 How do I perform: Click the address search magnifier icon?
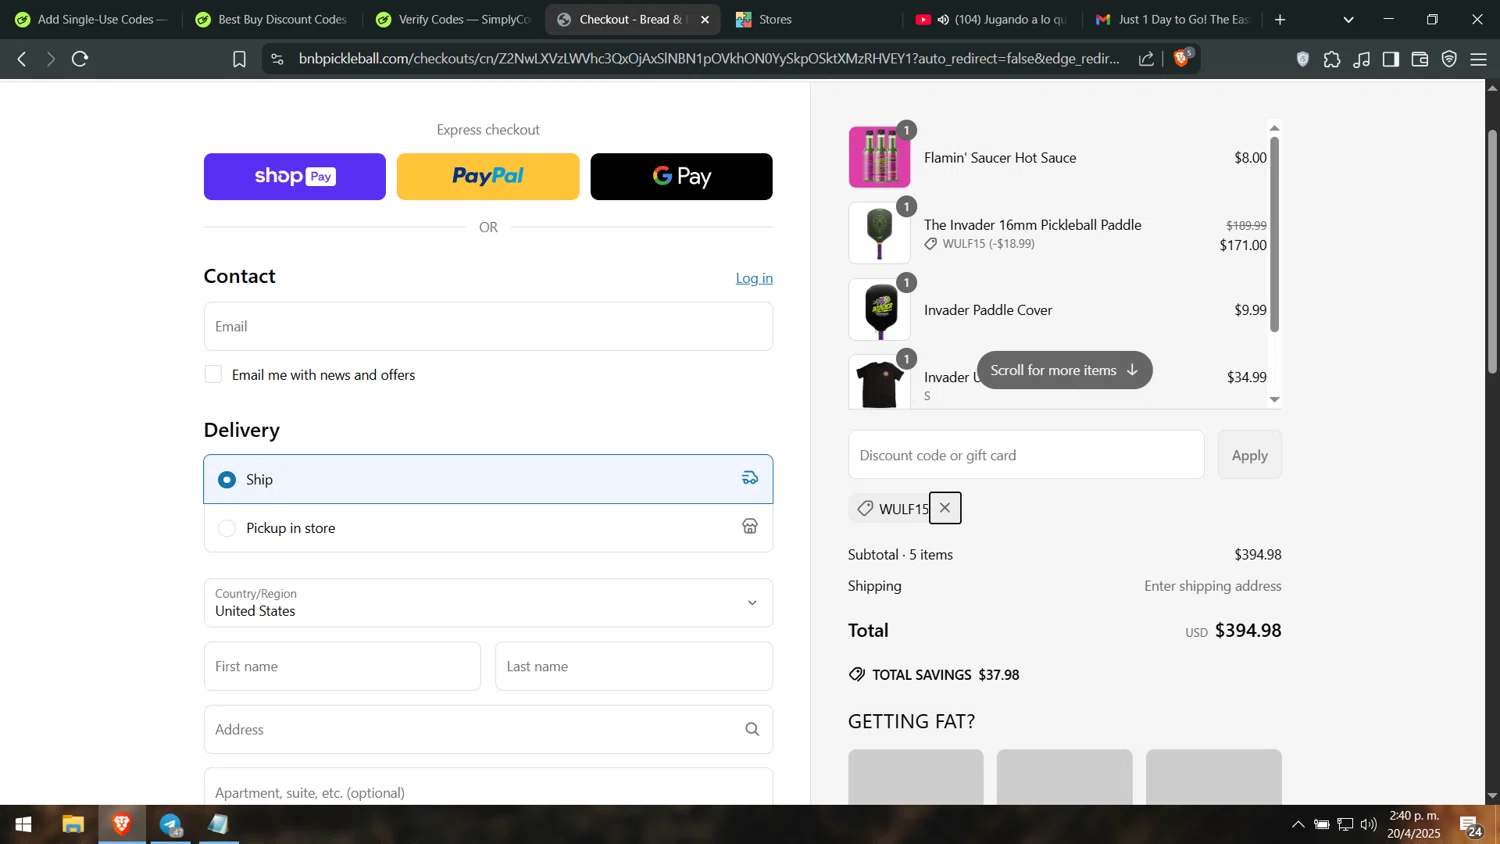point(752,730)
